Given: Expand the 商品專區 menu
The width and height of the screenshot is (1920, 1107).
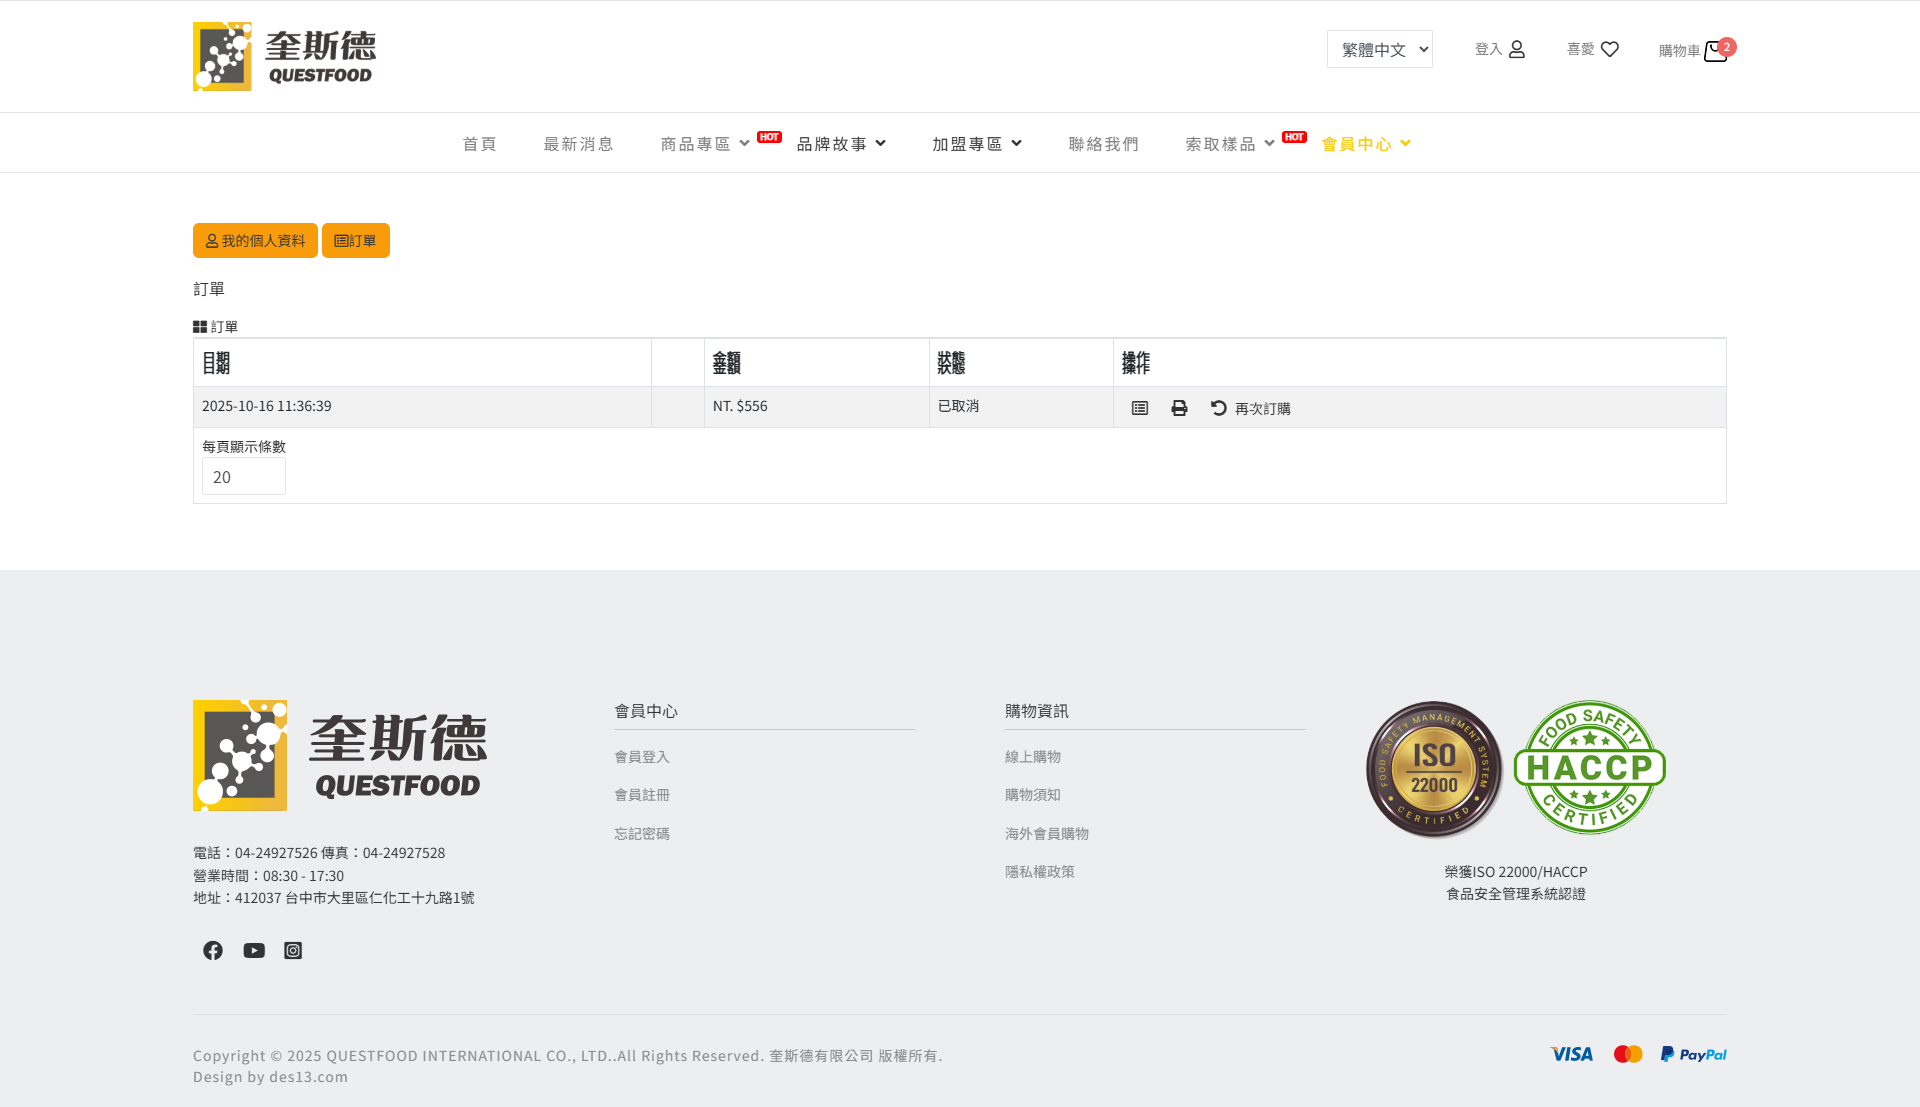Looking at the screenshot, I should (705, 144).
